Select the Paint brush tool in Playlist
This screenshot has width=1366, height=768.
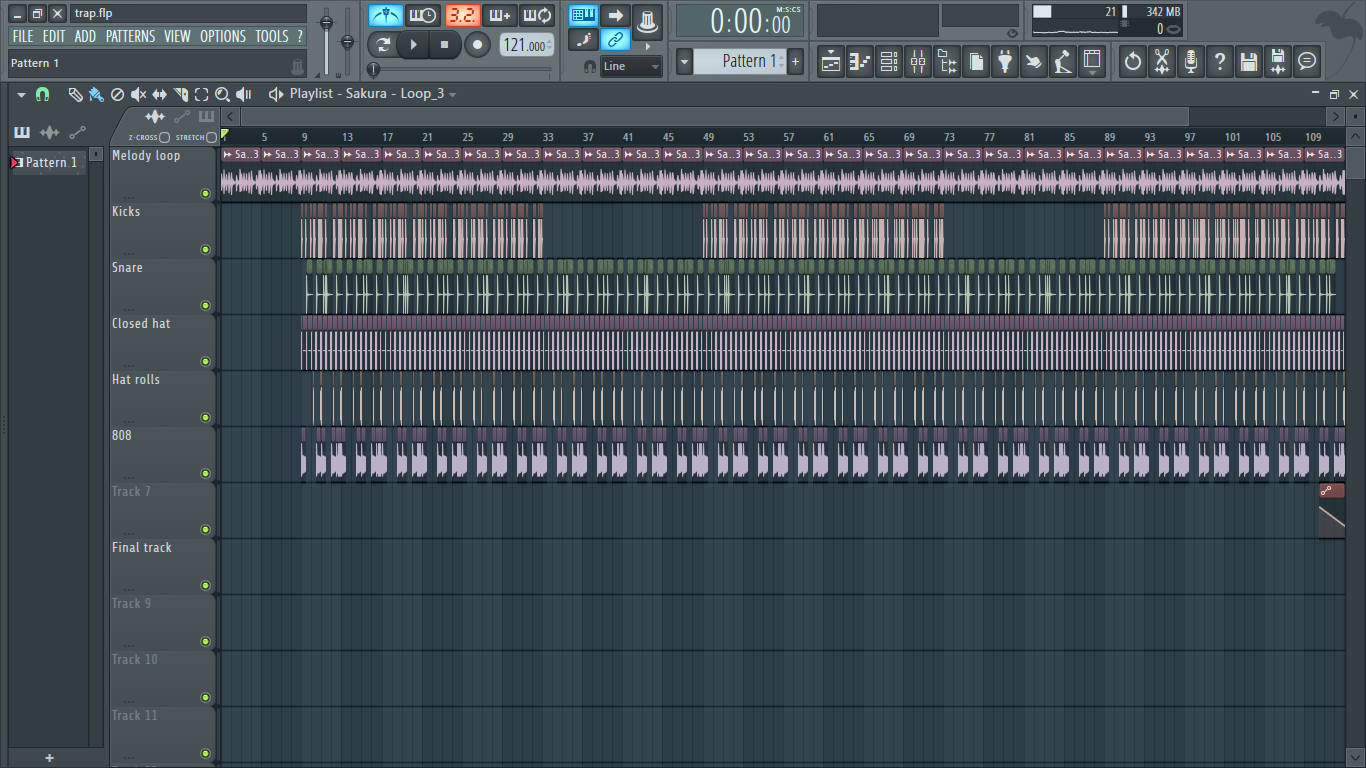96,94
